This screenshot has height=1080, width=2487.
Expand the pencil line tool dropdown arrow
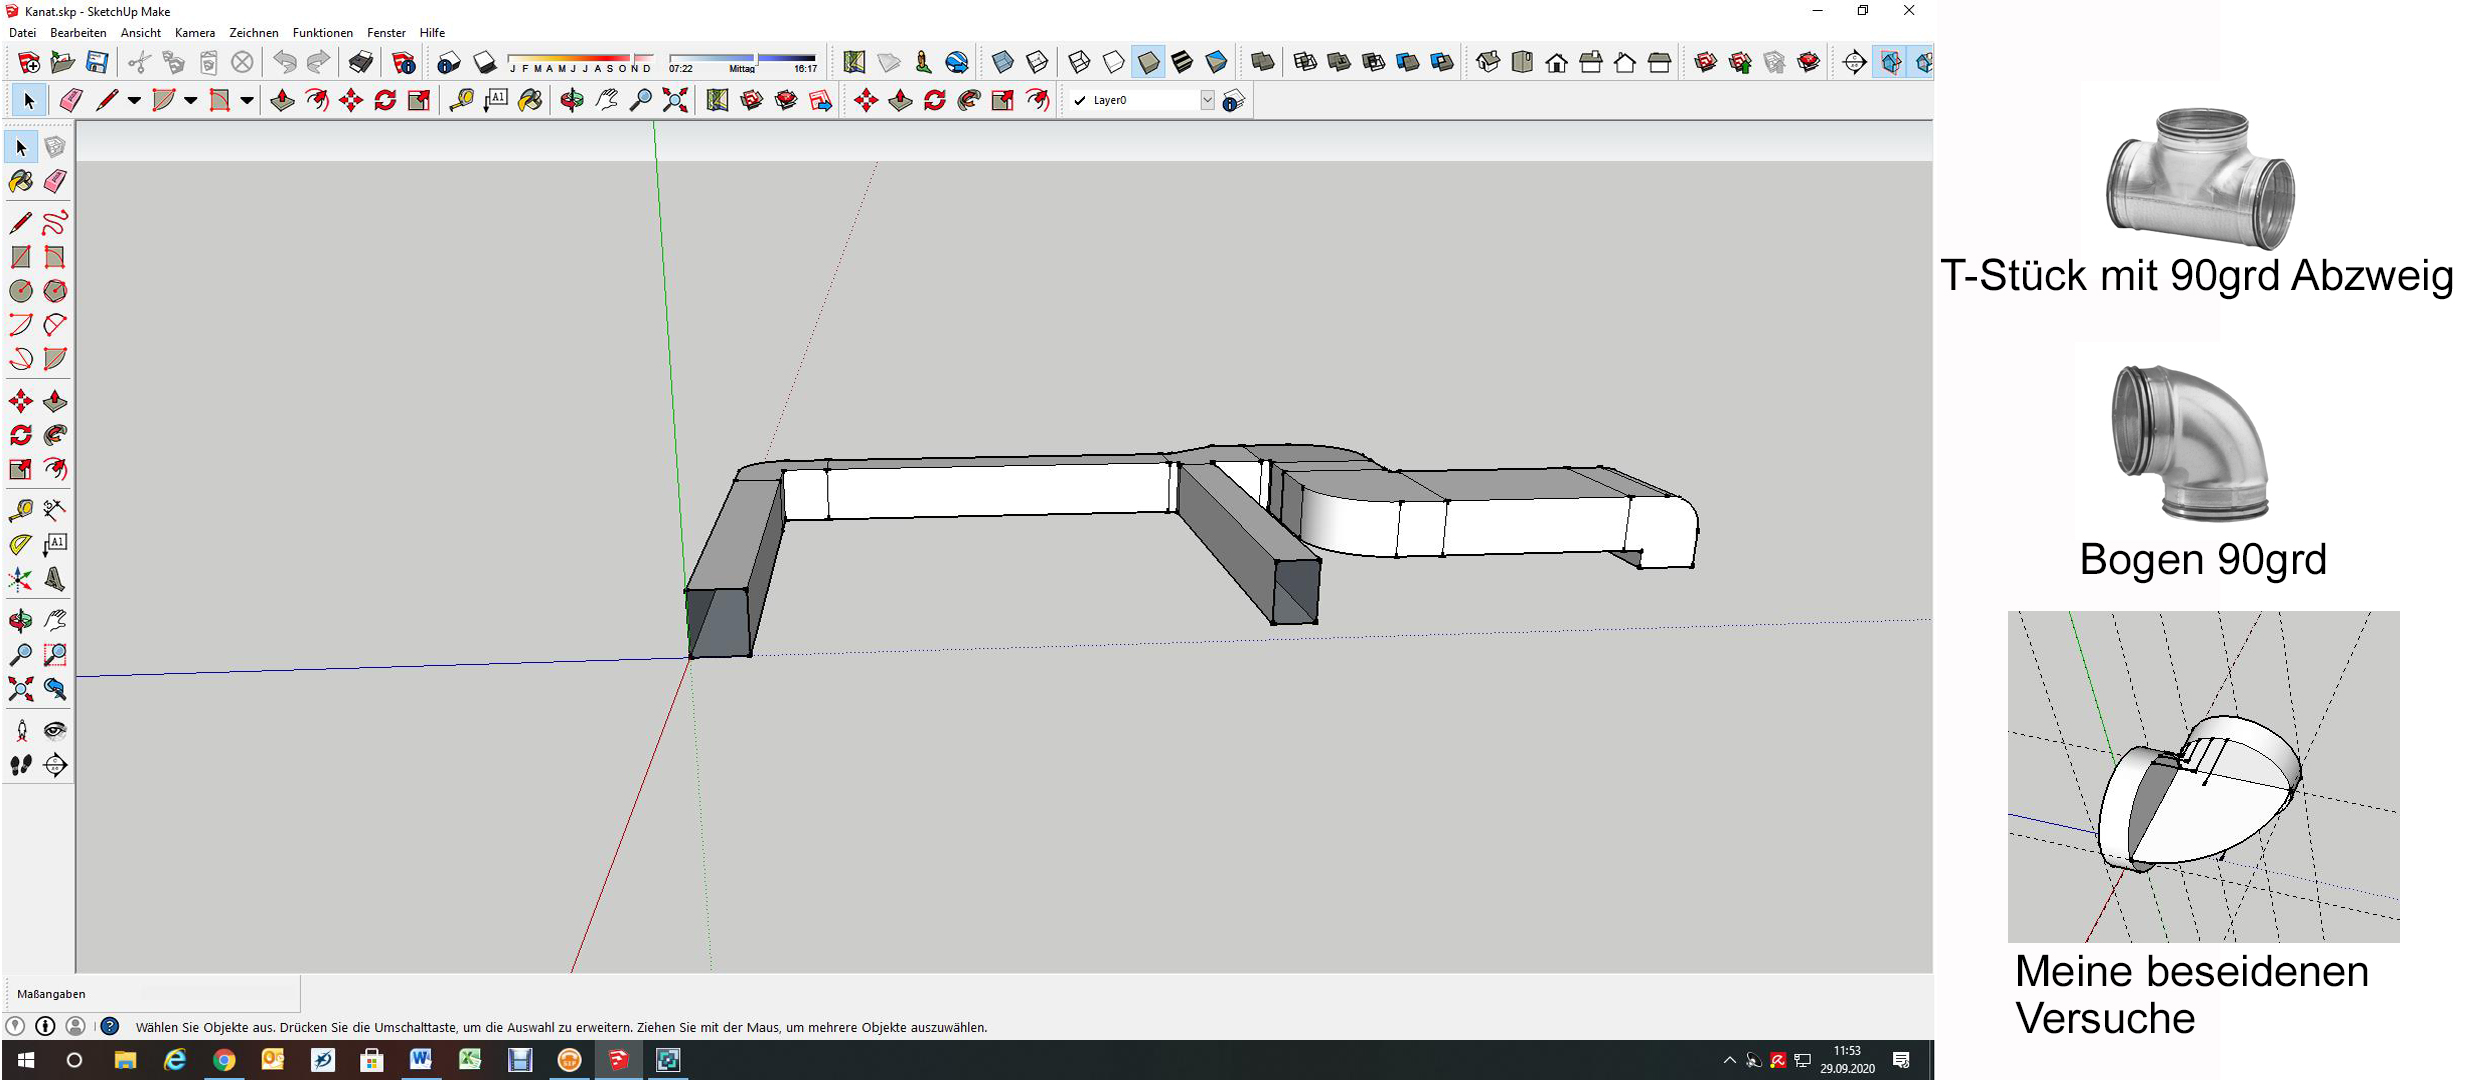(133, 100)
